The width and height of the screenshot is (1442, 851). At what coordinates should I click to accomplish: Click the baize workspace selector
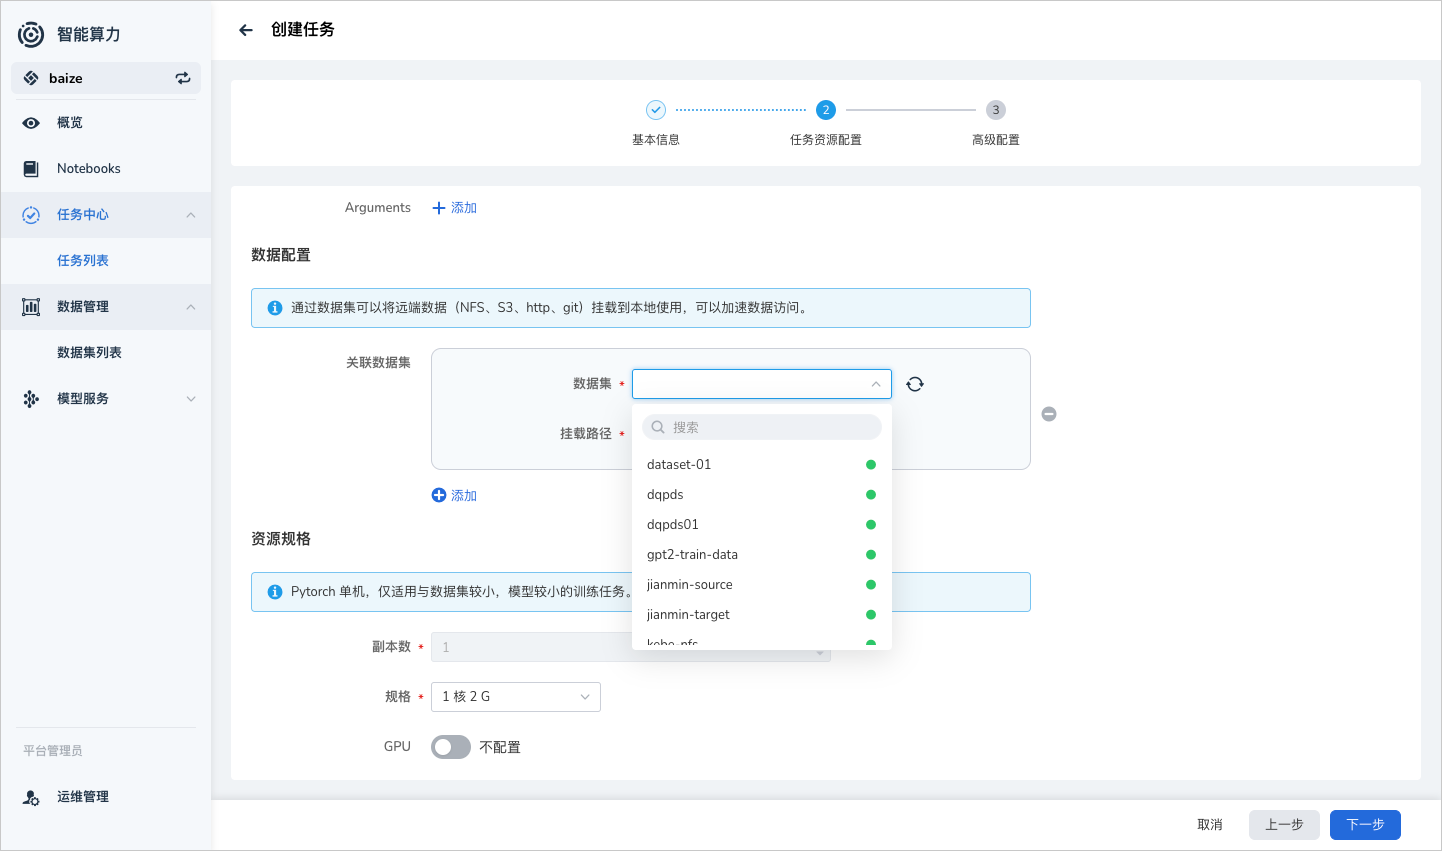click(106, 78)
